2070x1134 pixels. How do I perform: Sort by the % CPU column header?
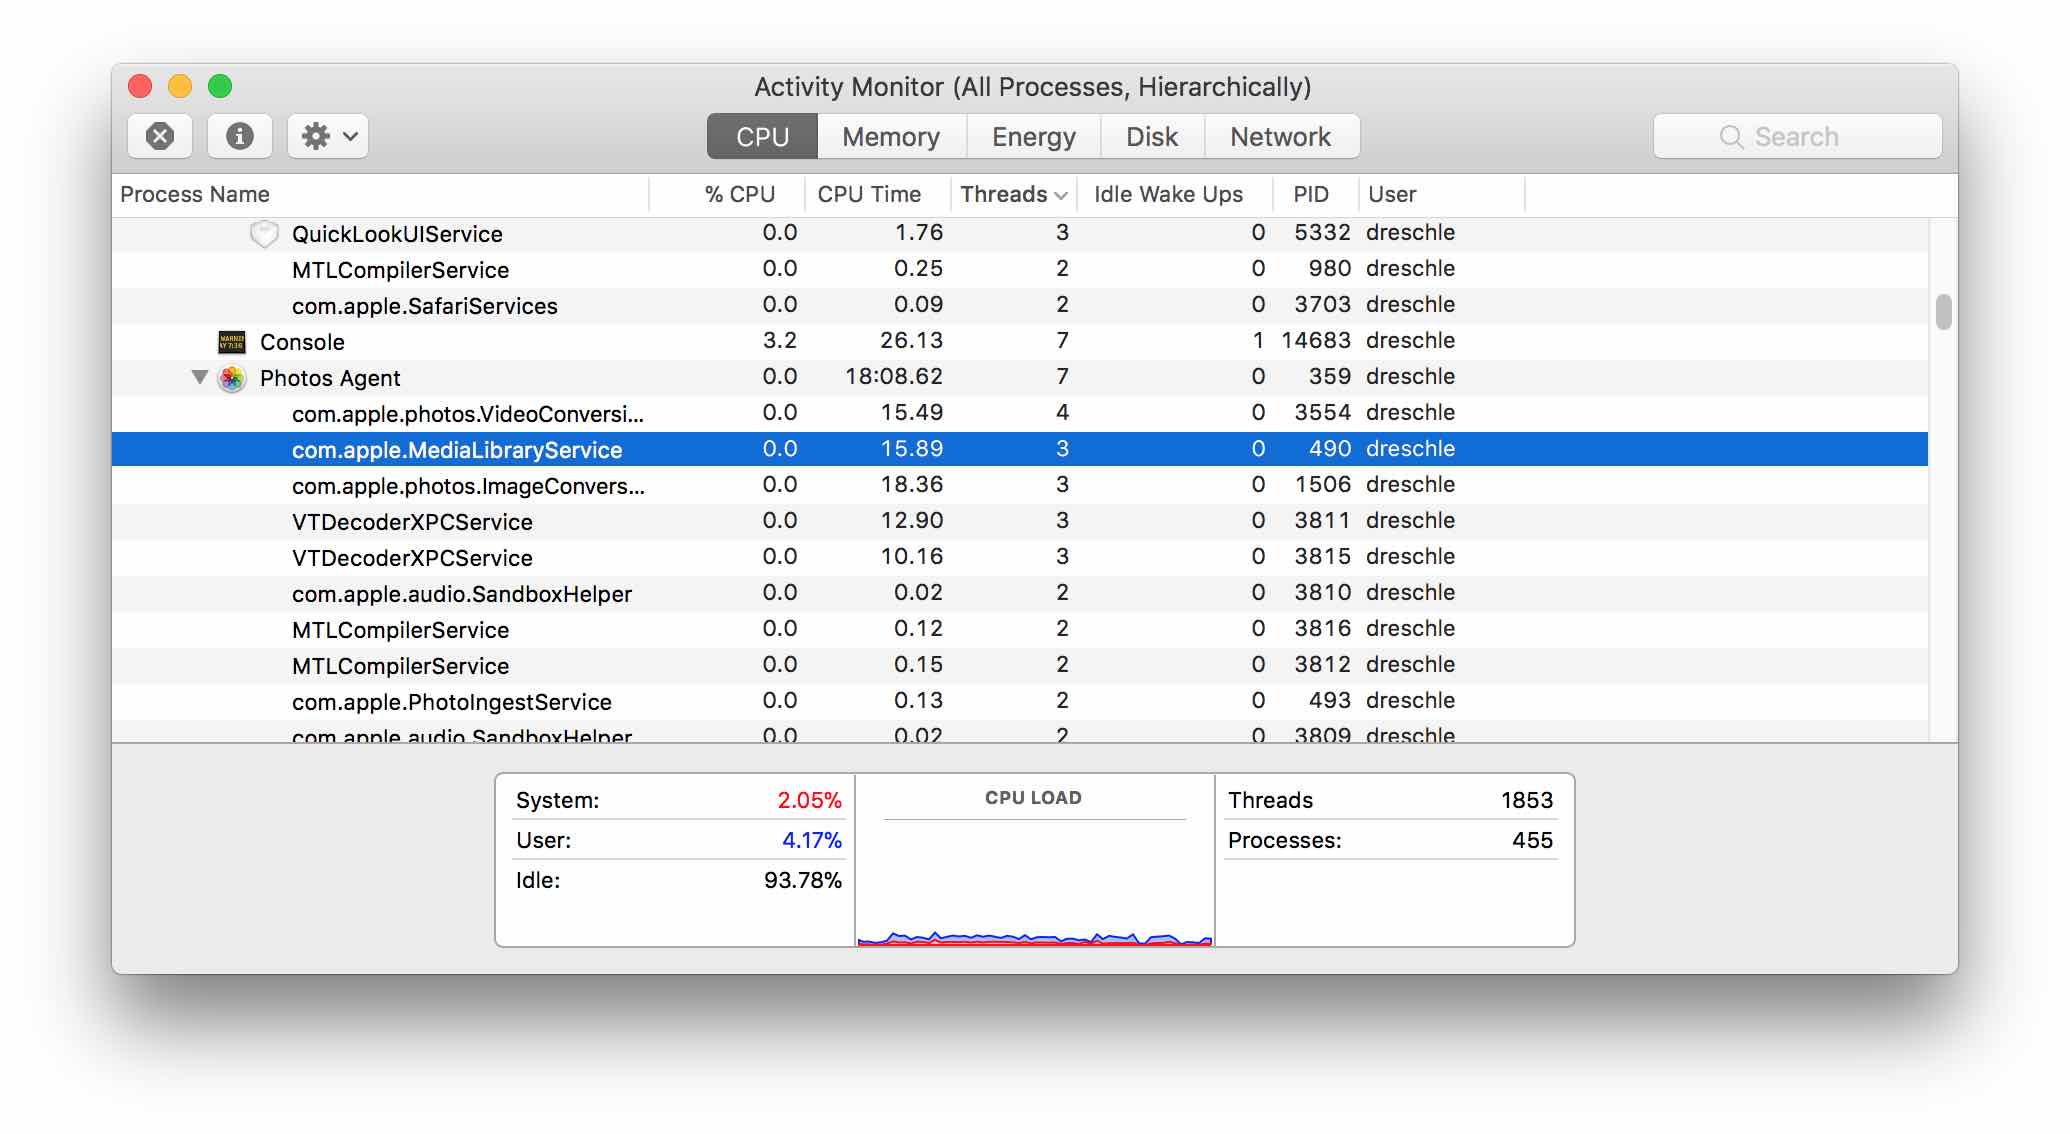[739, 194]
